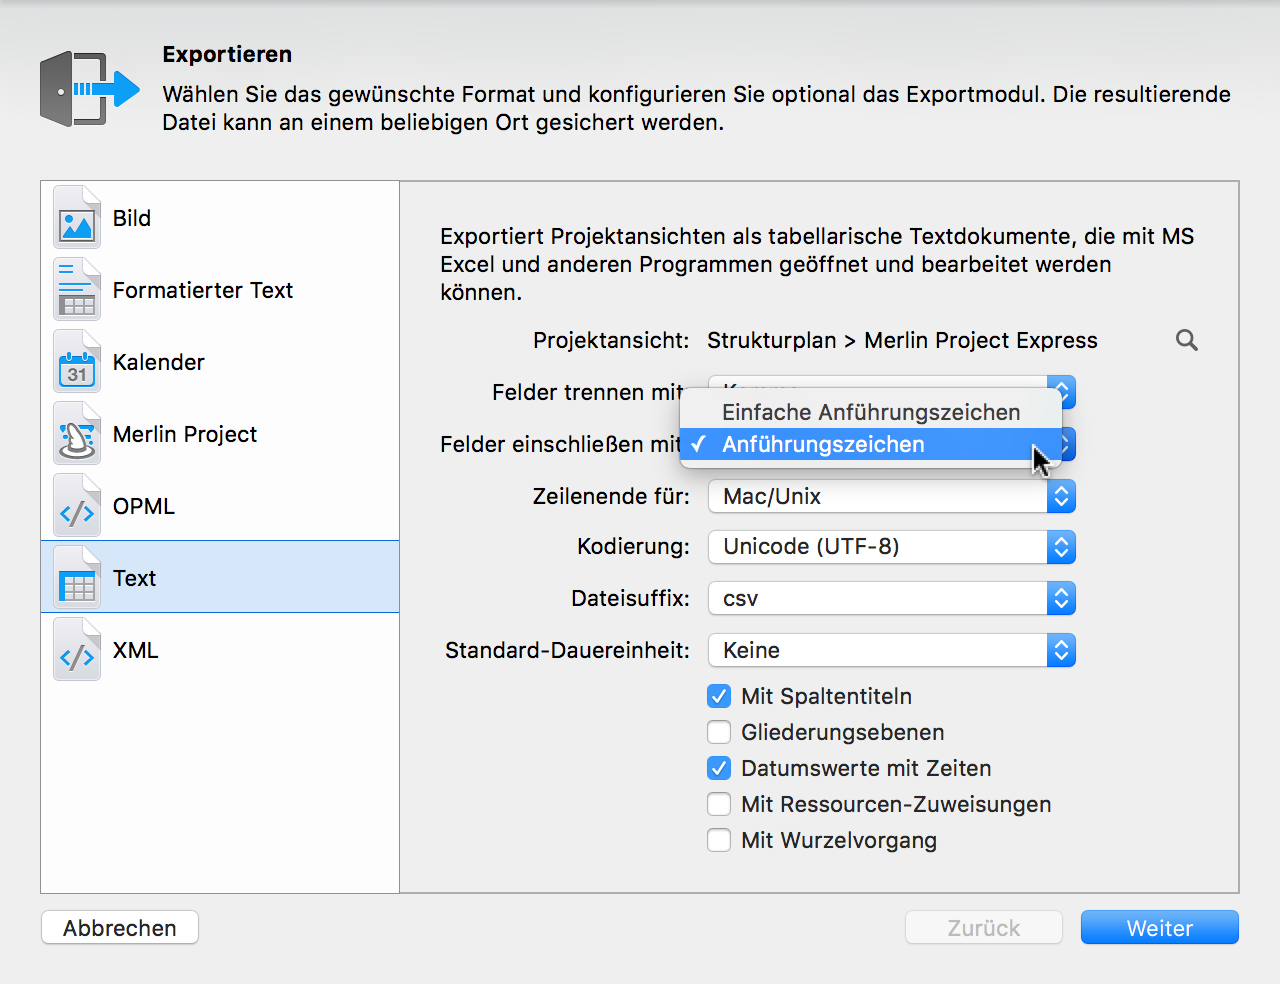Click the Abbrechen button
This screenshot has width=1280, height=984.
120,927
